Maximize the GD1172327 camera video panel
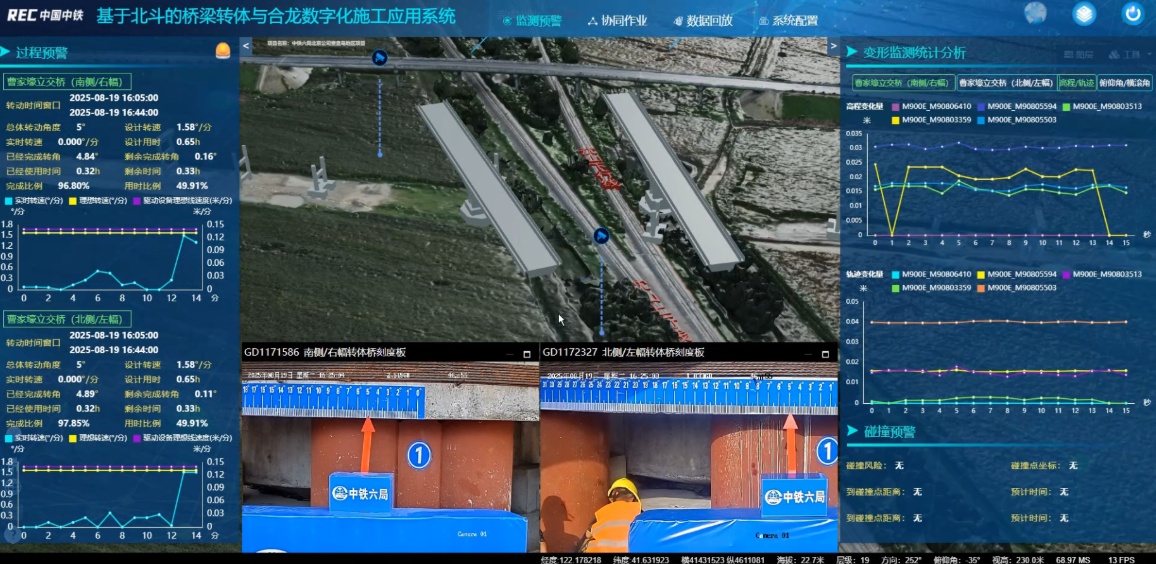Image resolution: width=1156 pixels, height=564 pixels. coord(825,354)
